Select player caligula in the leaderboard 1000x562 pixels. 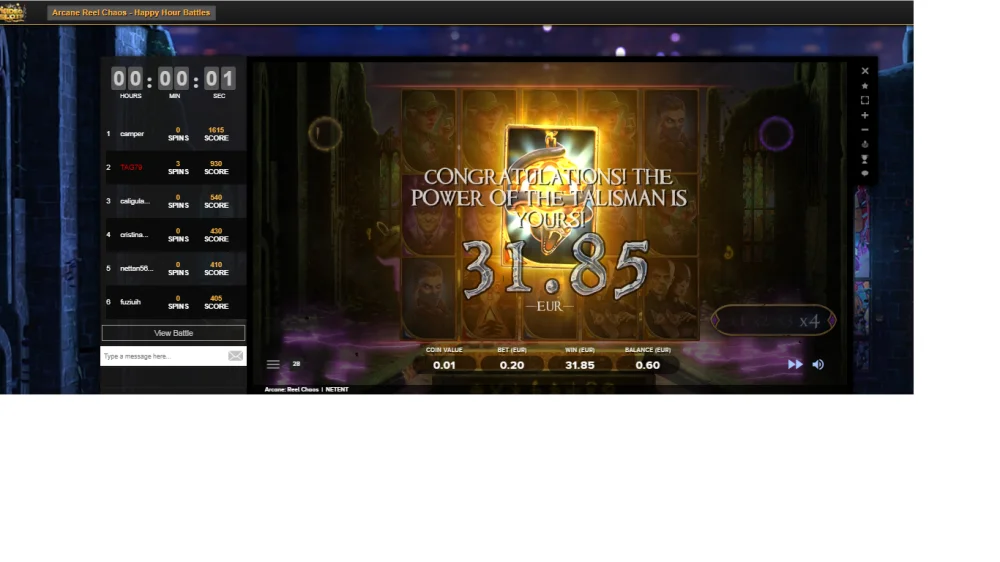pos(135,201)
